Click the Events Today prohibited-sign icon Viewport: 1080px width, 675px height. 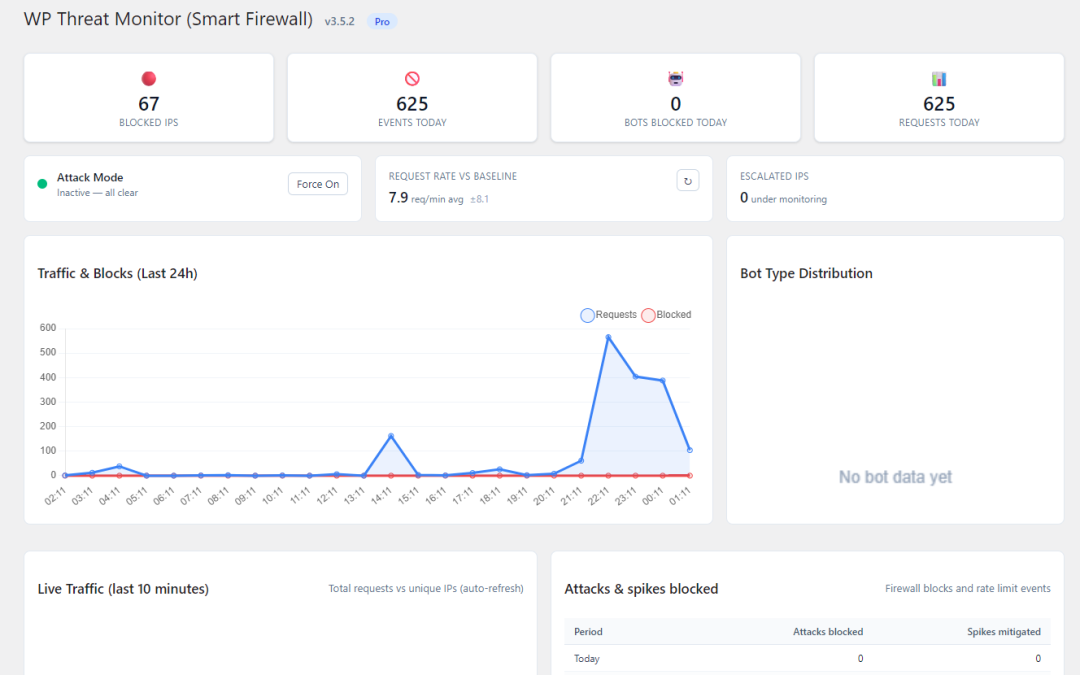[x=412, y=79]
